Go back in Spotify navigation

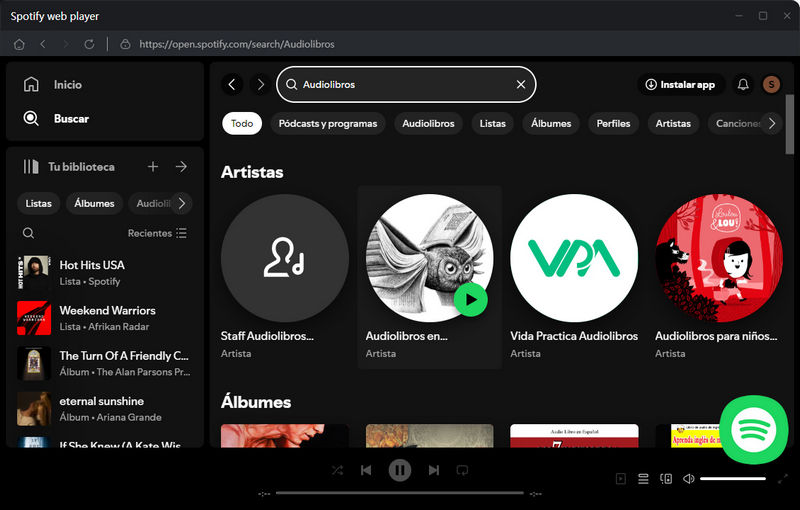232,84
